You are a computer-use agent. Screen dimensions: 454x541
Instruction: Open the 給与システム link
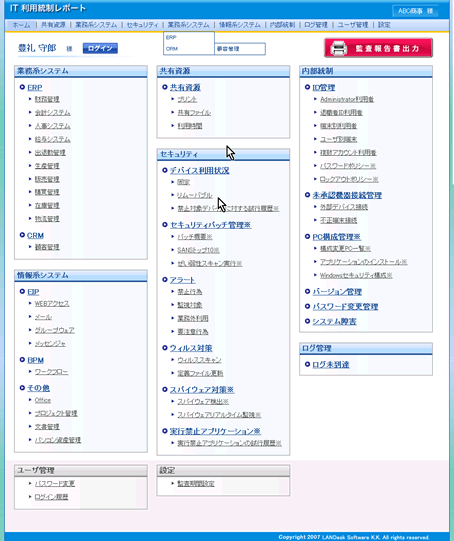point(52,139)
